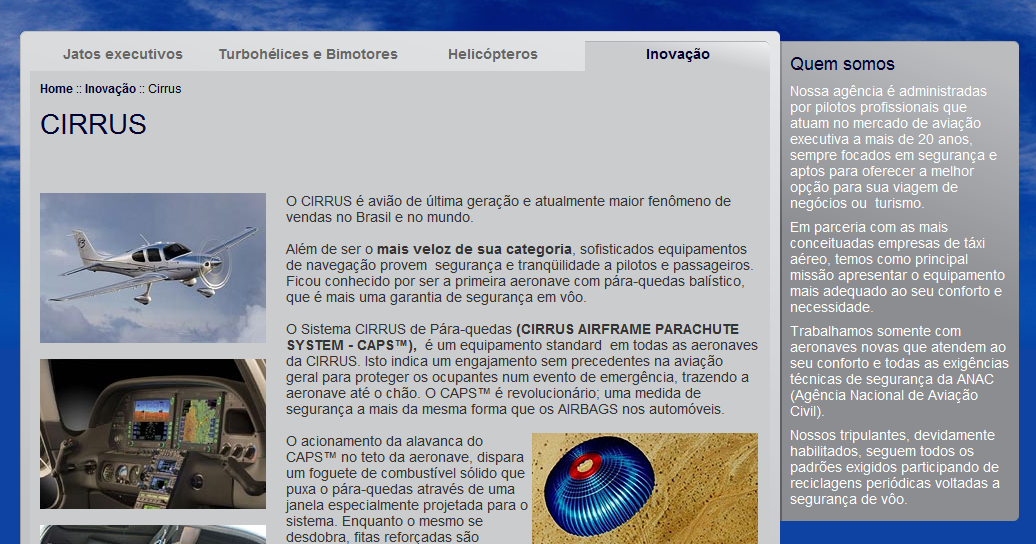Click the Cirrus breadcrumb text

pyautogui.click(x=165, y=89)
